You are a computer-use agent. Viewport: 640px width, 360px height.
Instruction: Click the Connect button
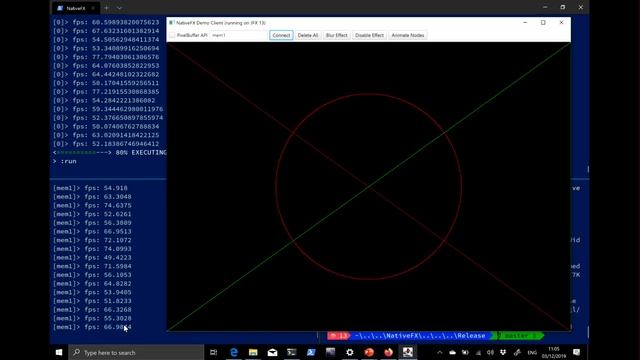coord(281,36)
